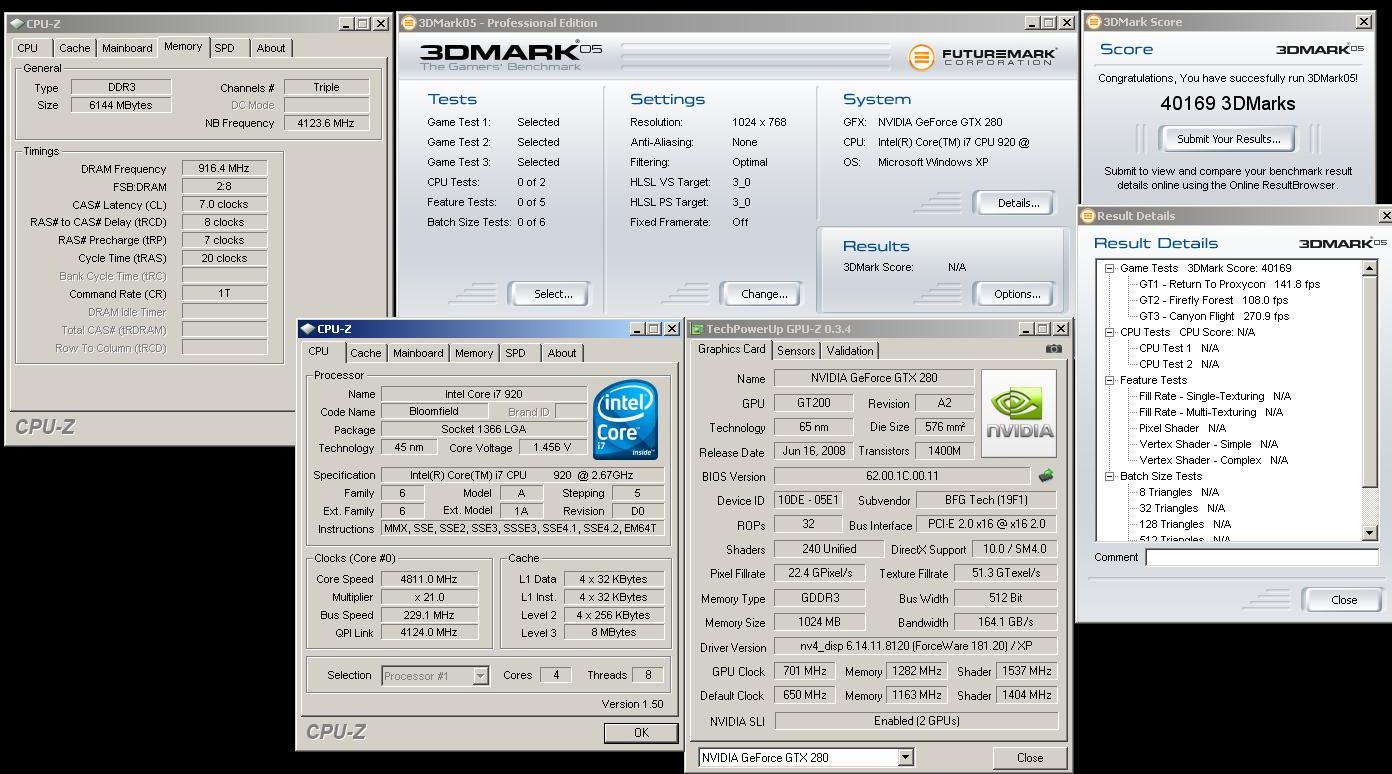Click the Driver Version field in GPU-Z
This screenshot has height=774, width=1392.
(916, 647)
